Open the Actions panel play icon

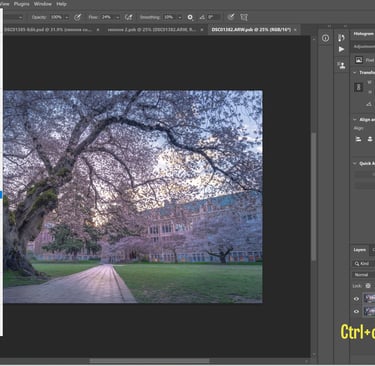click(x=341, y=49)
